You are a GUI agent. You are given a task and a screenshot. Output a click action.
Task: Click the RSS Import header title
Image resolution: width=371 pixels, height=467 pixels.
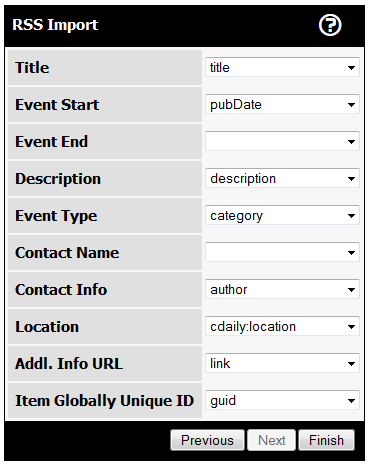55,25
